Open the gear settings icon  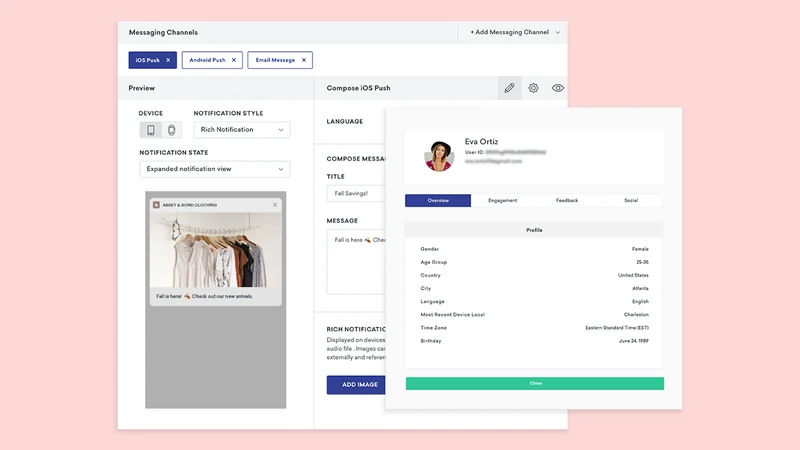pos(533,88)
